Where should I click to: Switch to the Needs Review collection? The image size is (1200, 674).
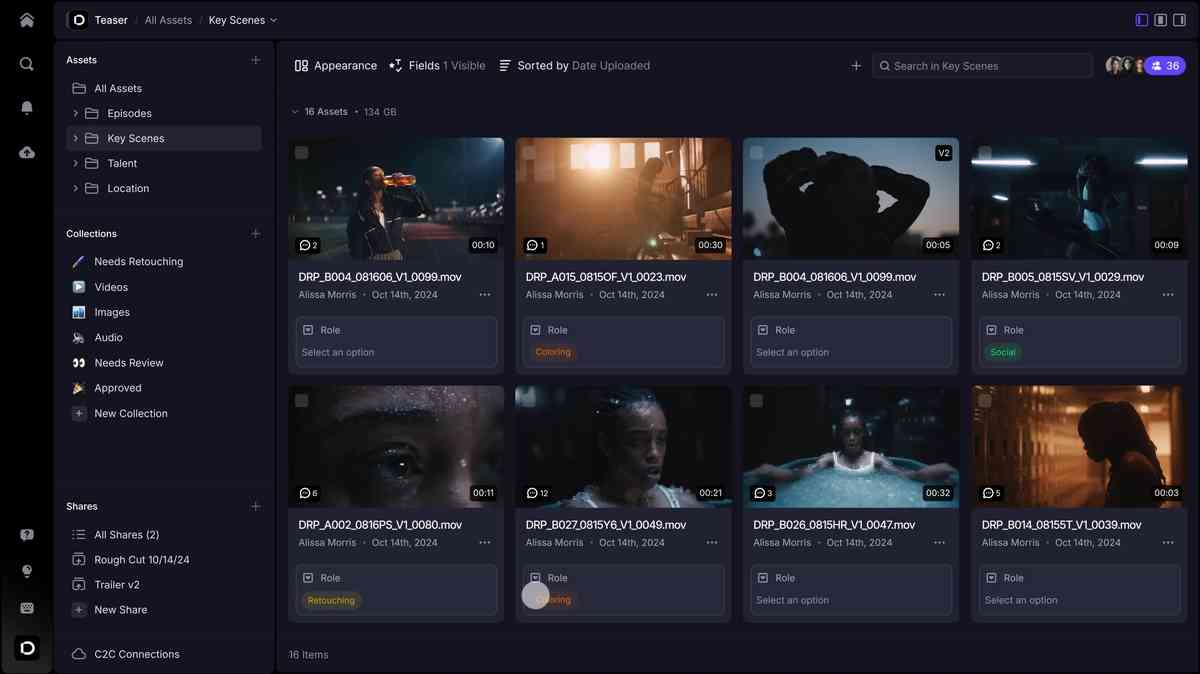click(128, 362)
